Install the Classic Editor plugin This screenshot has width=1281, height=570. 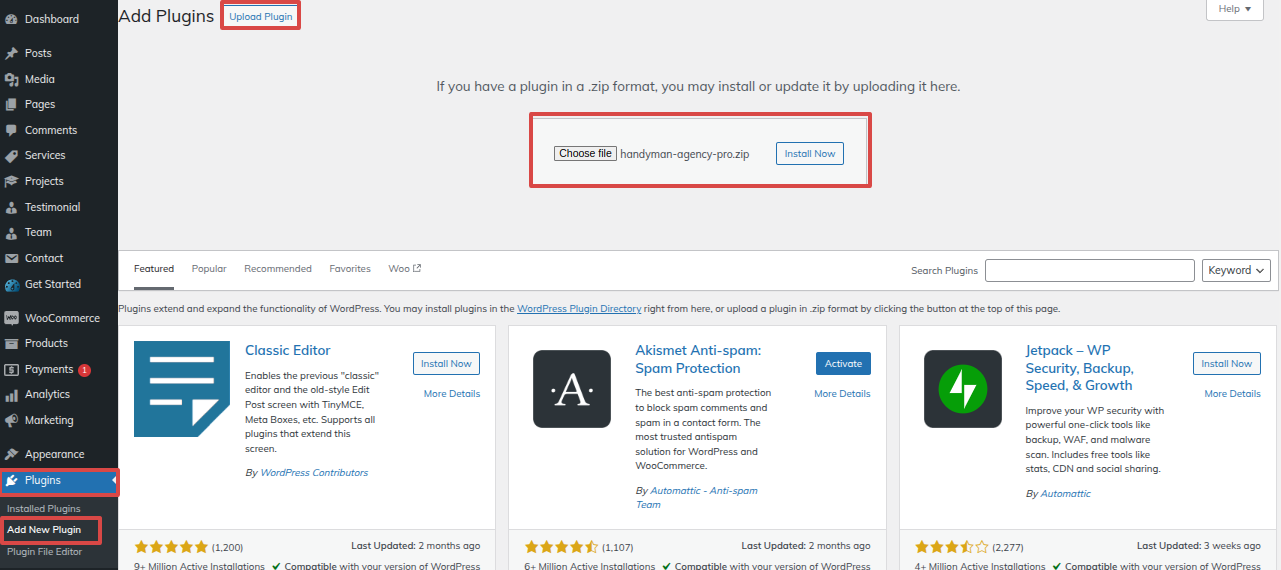[446, 364]
